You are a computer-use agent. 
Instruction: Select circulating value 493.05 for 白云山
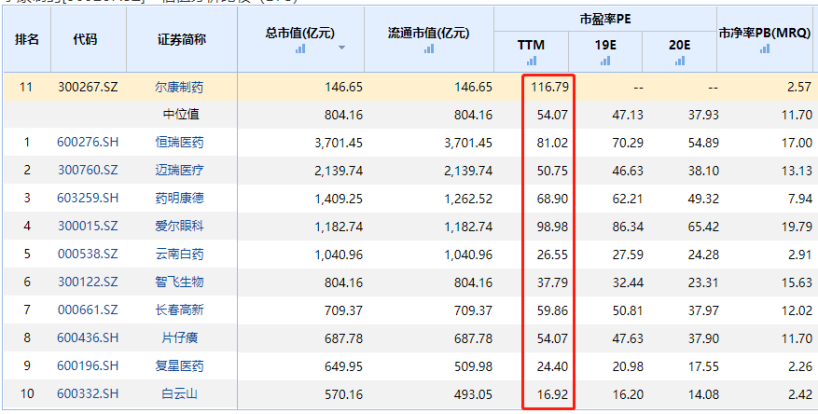coord(474,394)
